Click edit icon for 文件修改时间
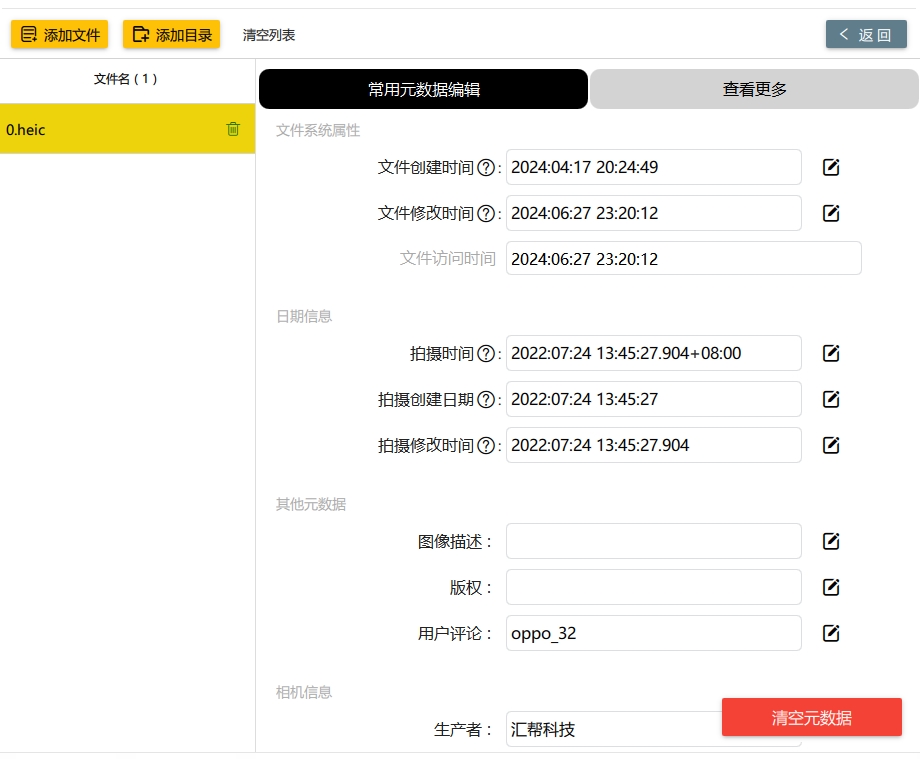The width and height of the screenshot is (920, 759). tap(831, 213)
